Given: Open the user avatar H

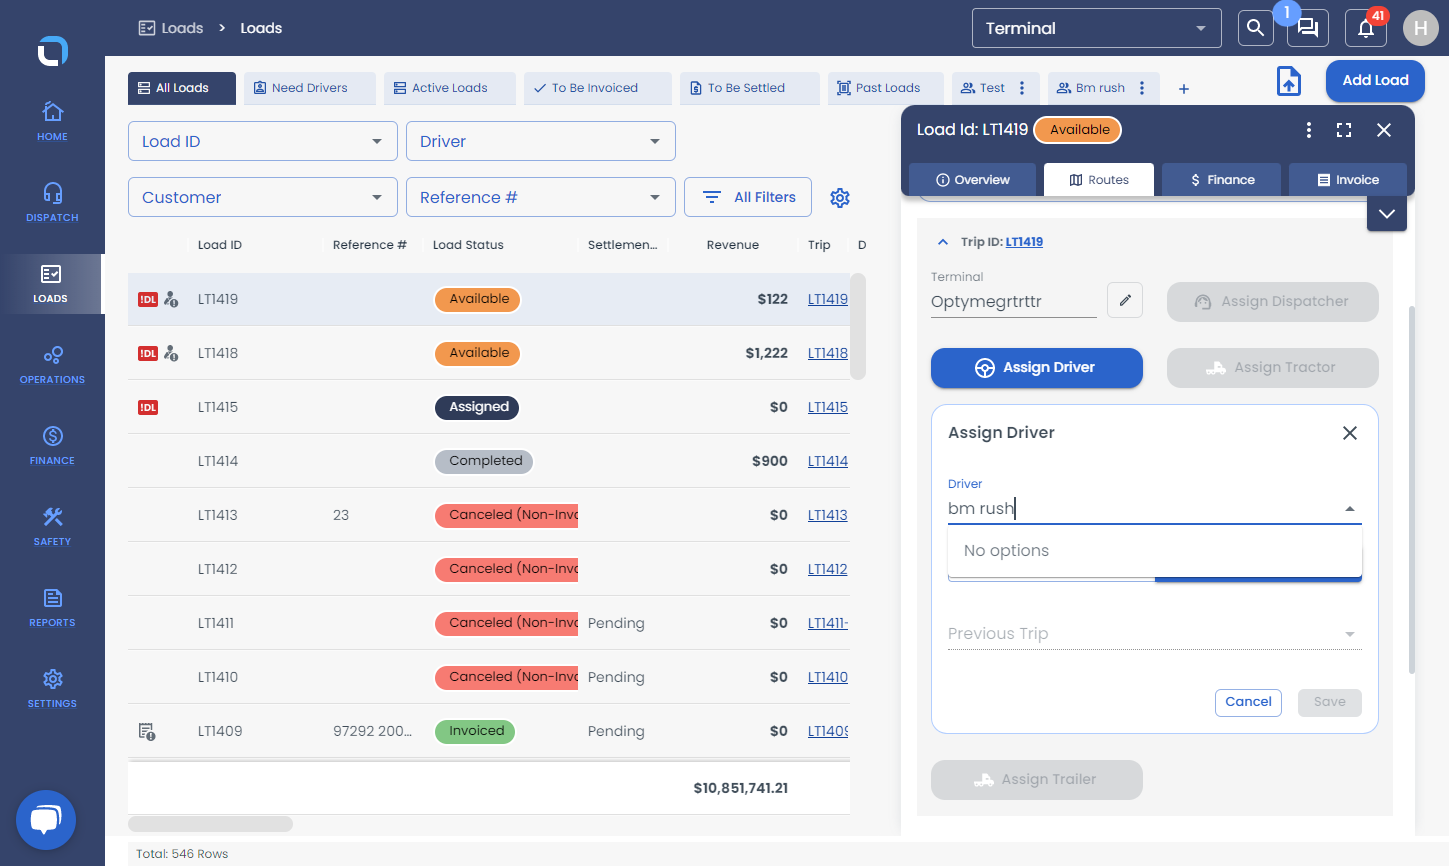Looking at the screenshot, I should pyautogui.click(x=1421, y=28).
